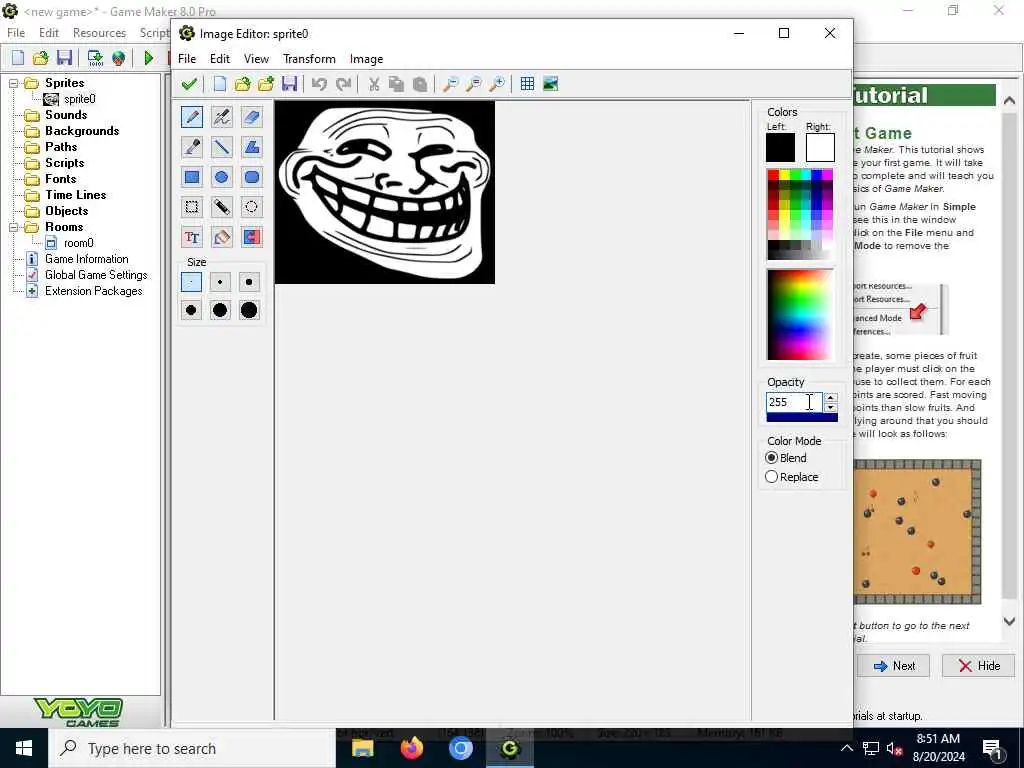Pick a color from the rainbow spectrum

(x=800, y=314)
